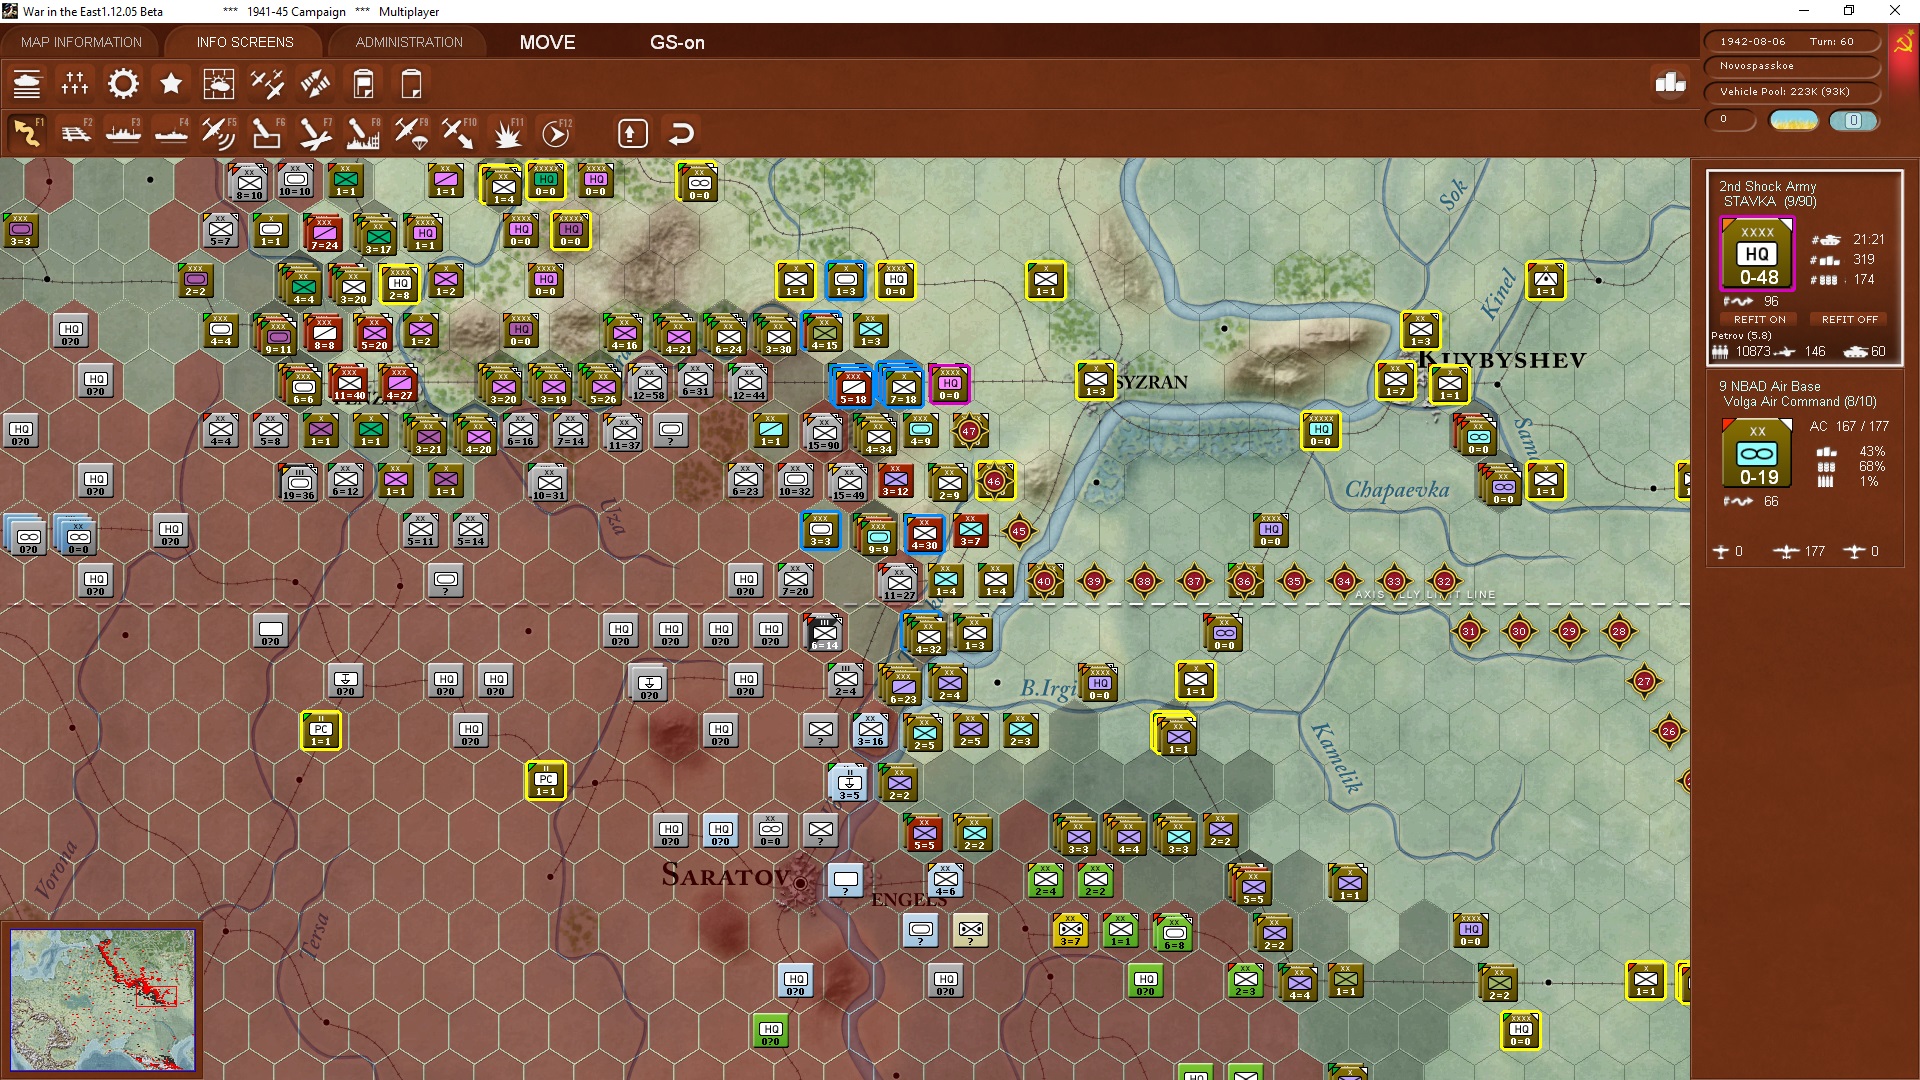This screenshot has height=1080, width=1920.
Task: Click the clear weather indicator pill
Action: [x=1794, y=120]
